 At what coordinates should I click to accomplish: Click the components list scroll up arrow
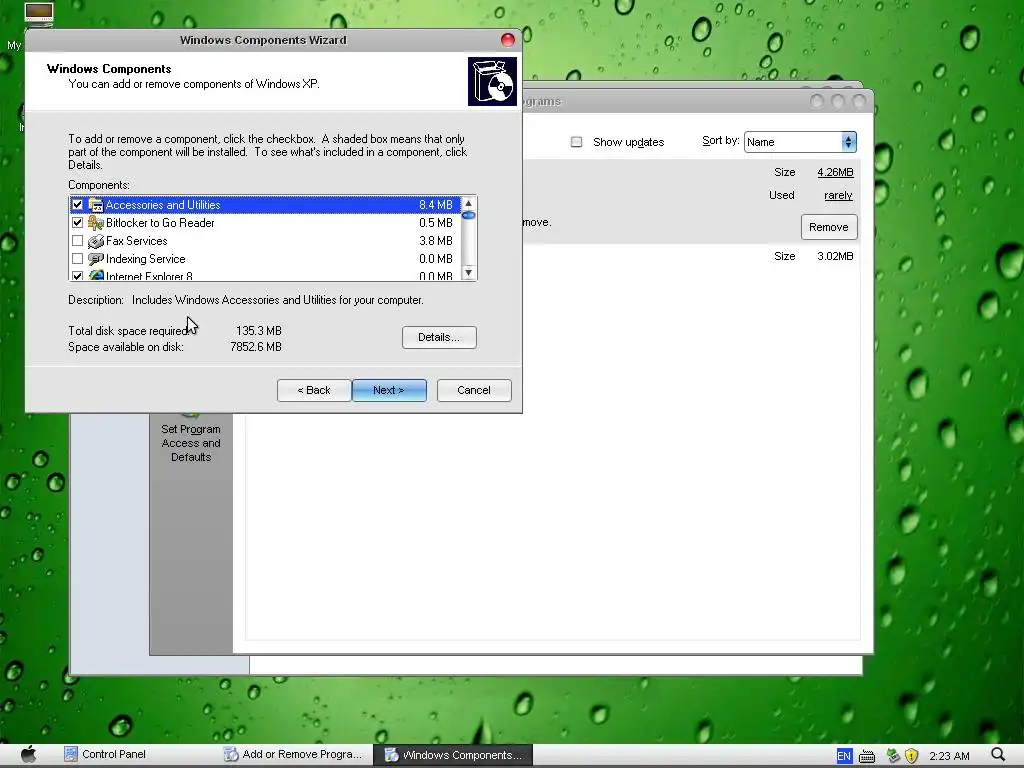point(468,203)
